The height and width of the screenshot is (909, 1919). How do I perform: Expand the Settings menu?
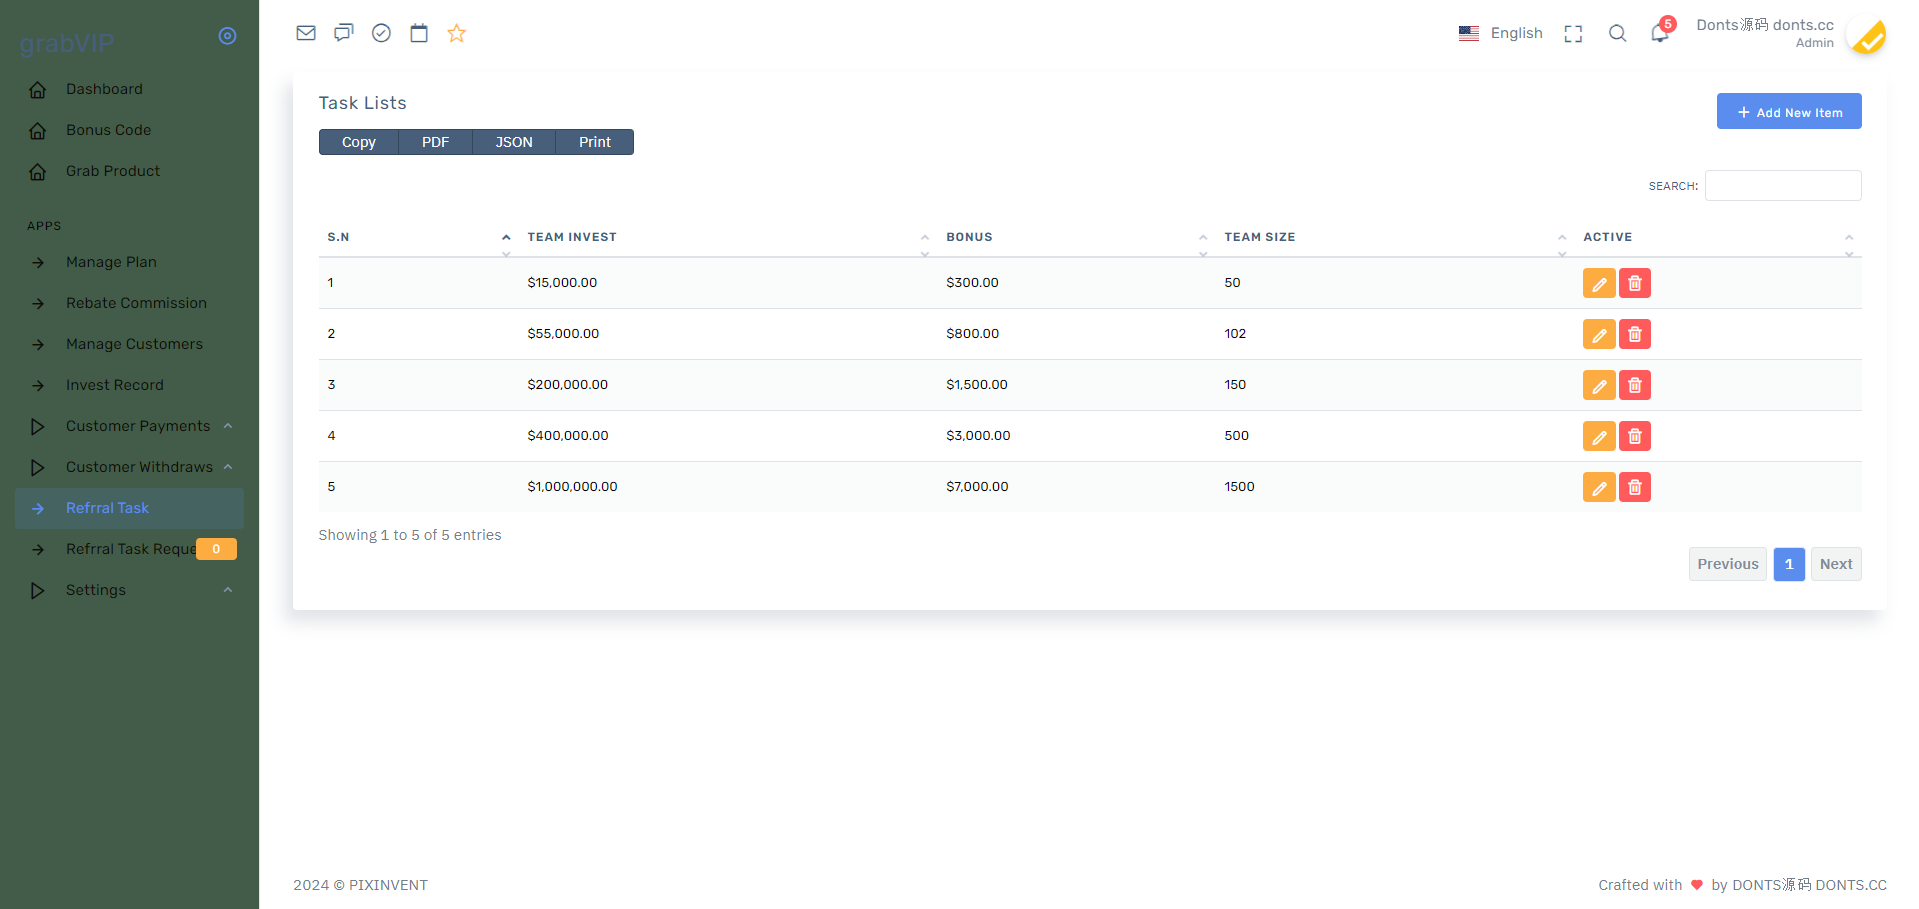click(x=129, y=590)
